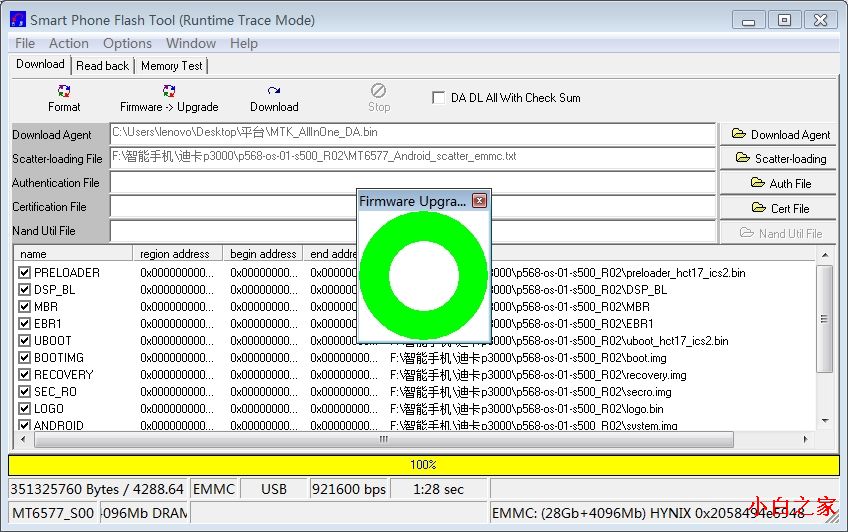848x532 pixels.
Task: Click the green ring status indicator
Action: [423, 276]
